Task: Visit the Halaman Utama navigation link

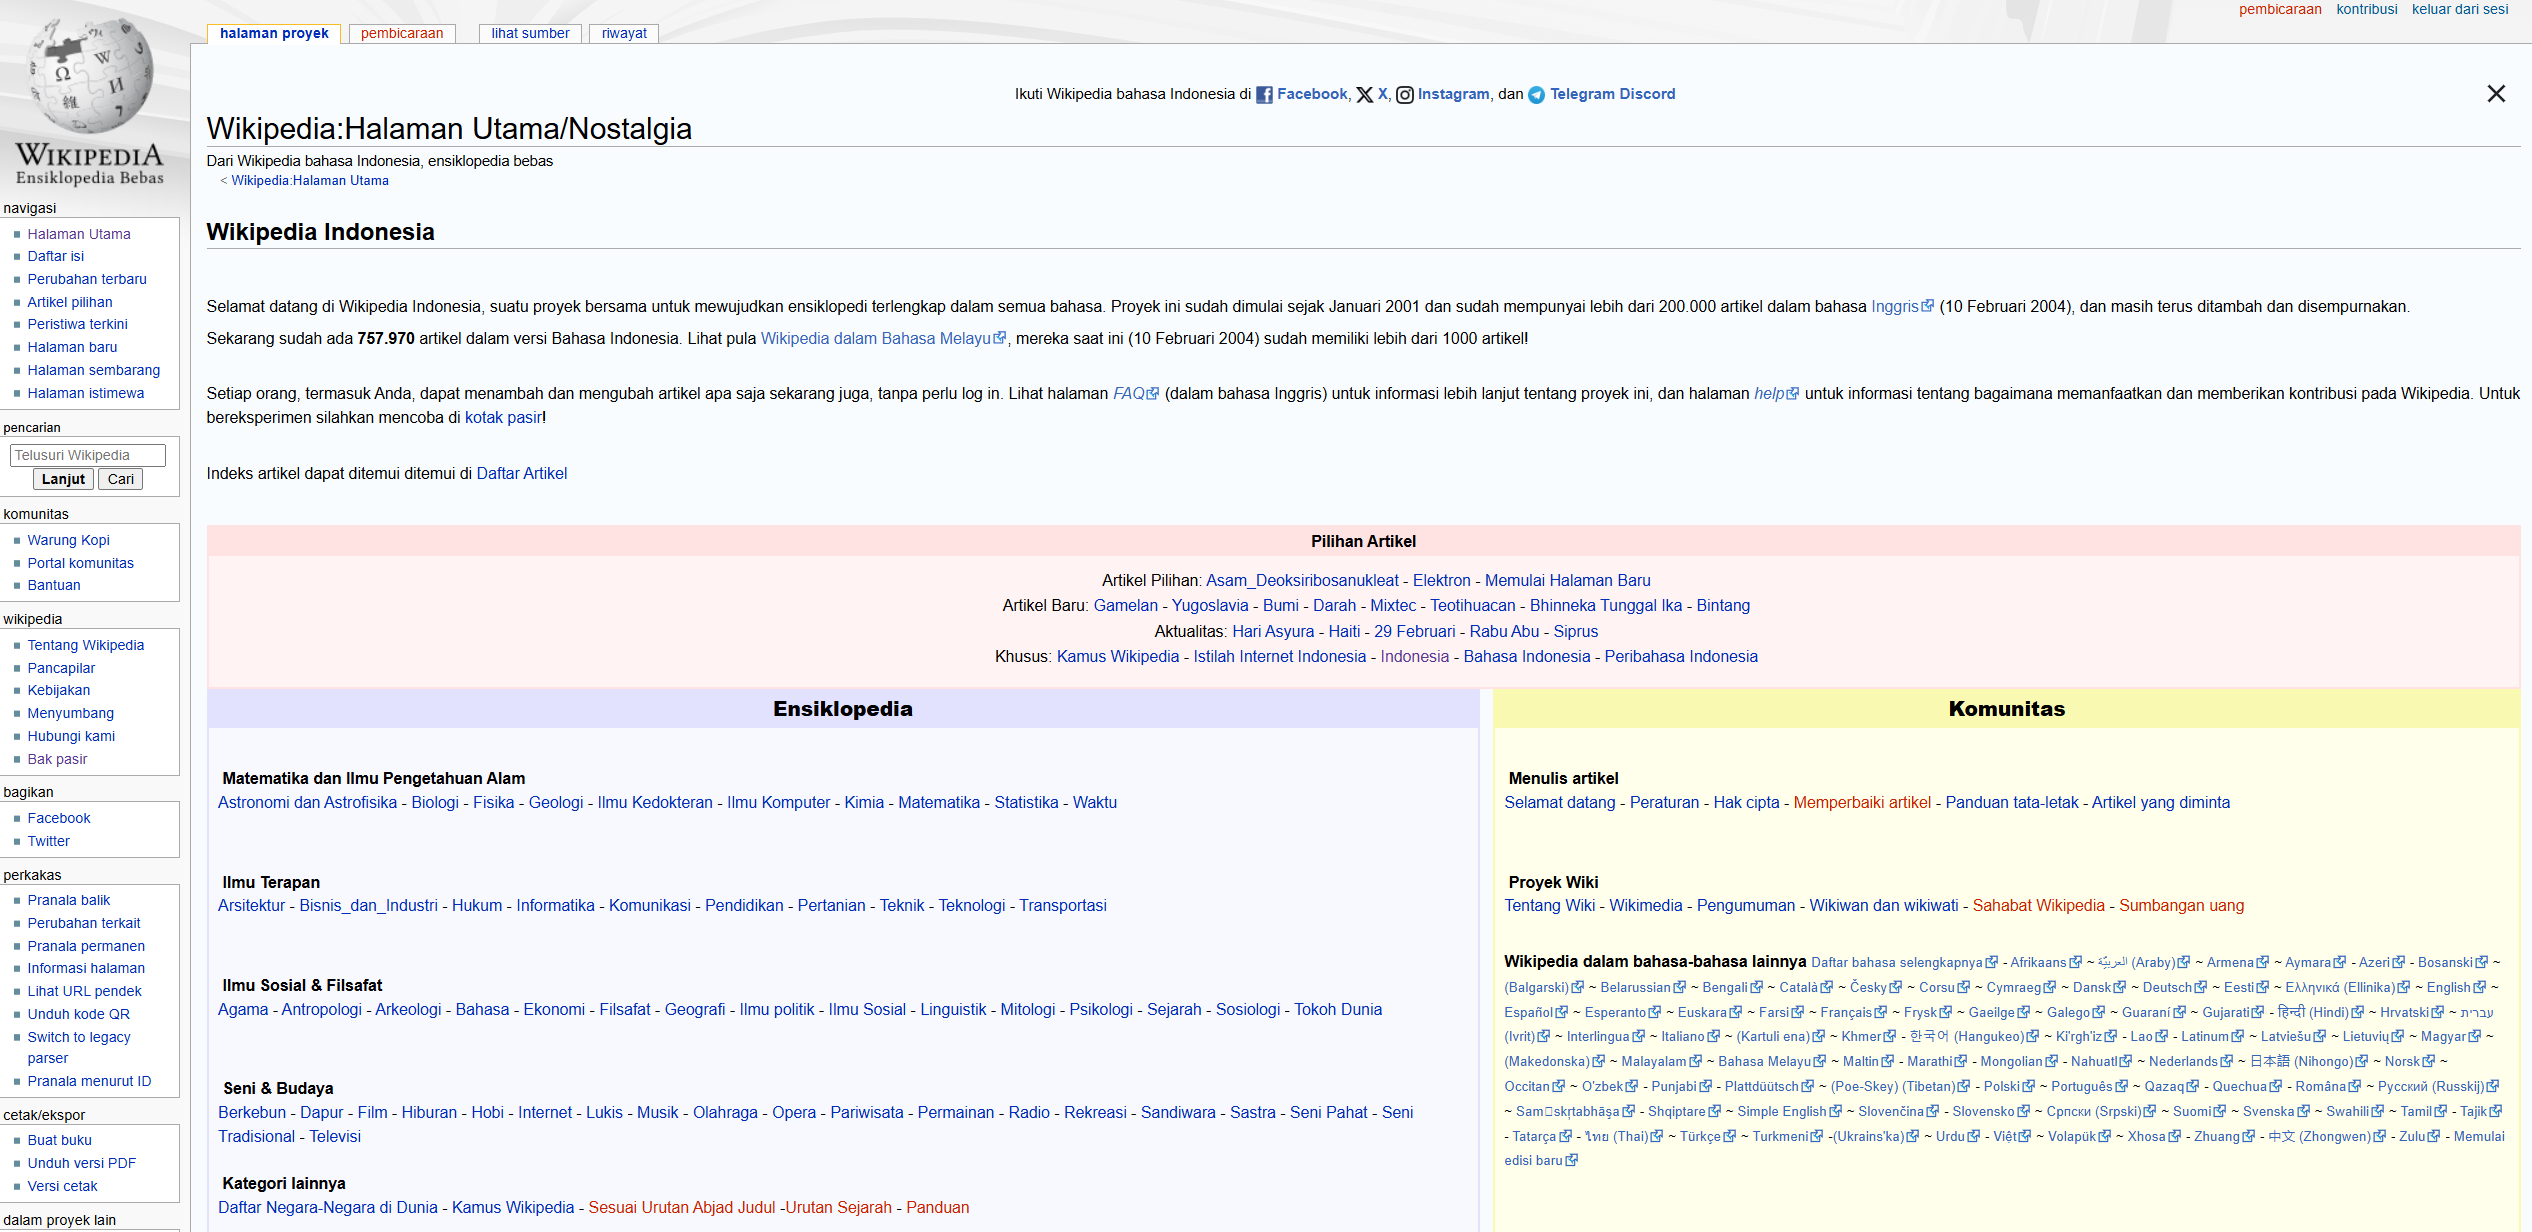Action: tap(79, 233)
